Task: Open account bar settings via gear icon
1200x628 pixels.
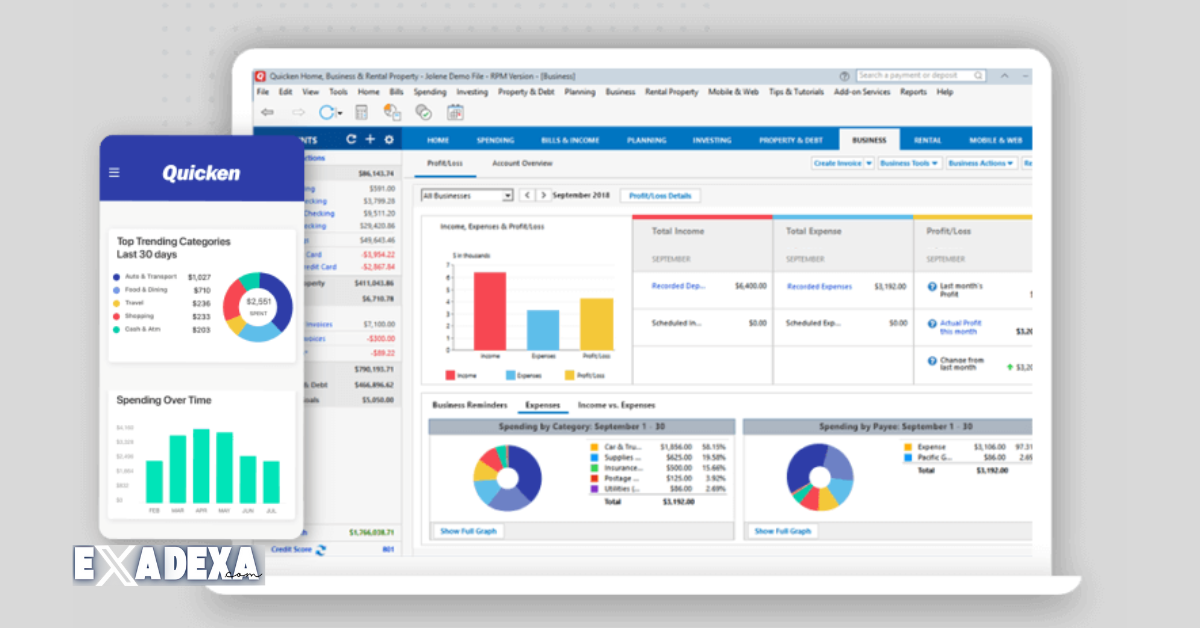Action: point(389,140)
